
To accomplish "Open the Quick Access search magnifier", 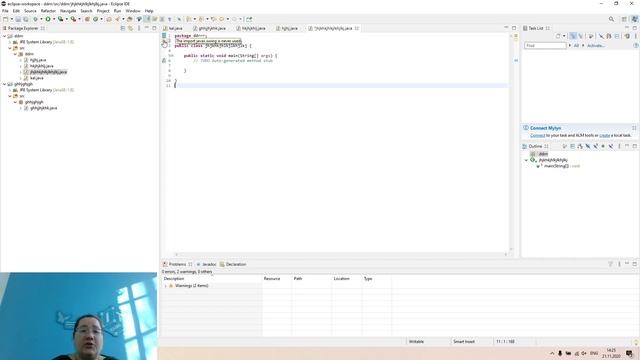I will [611, 19].
